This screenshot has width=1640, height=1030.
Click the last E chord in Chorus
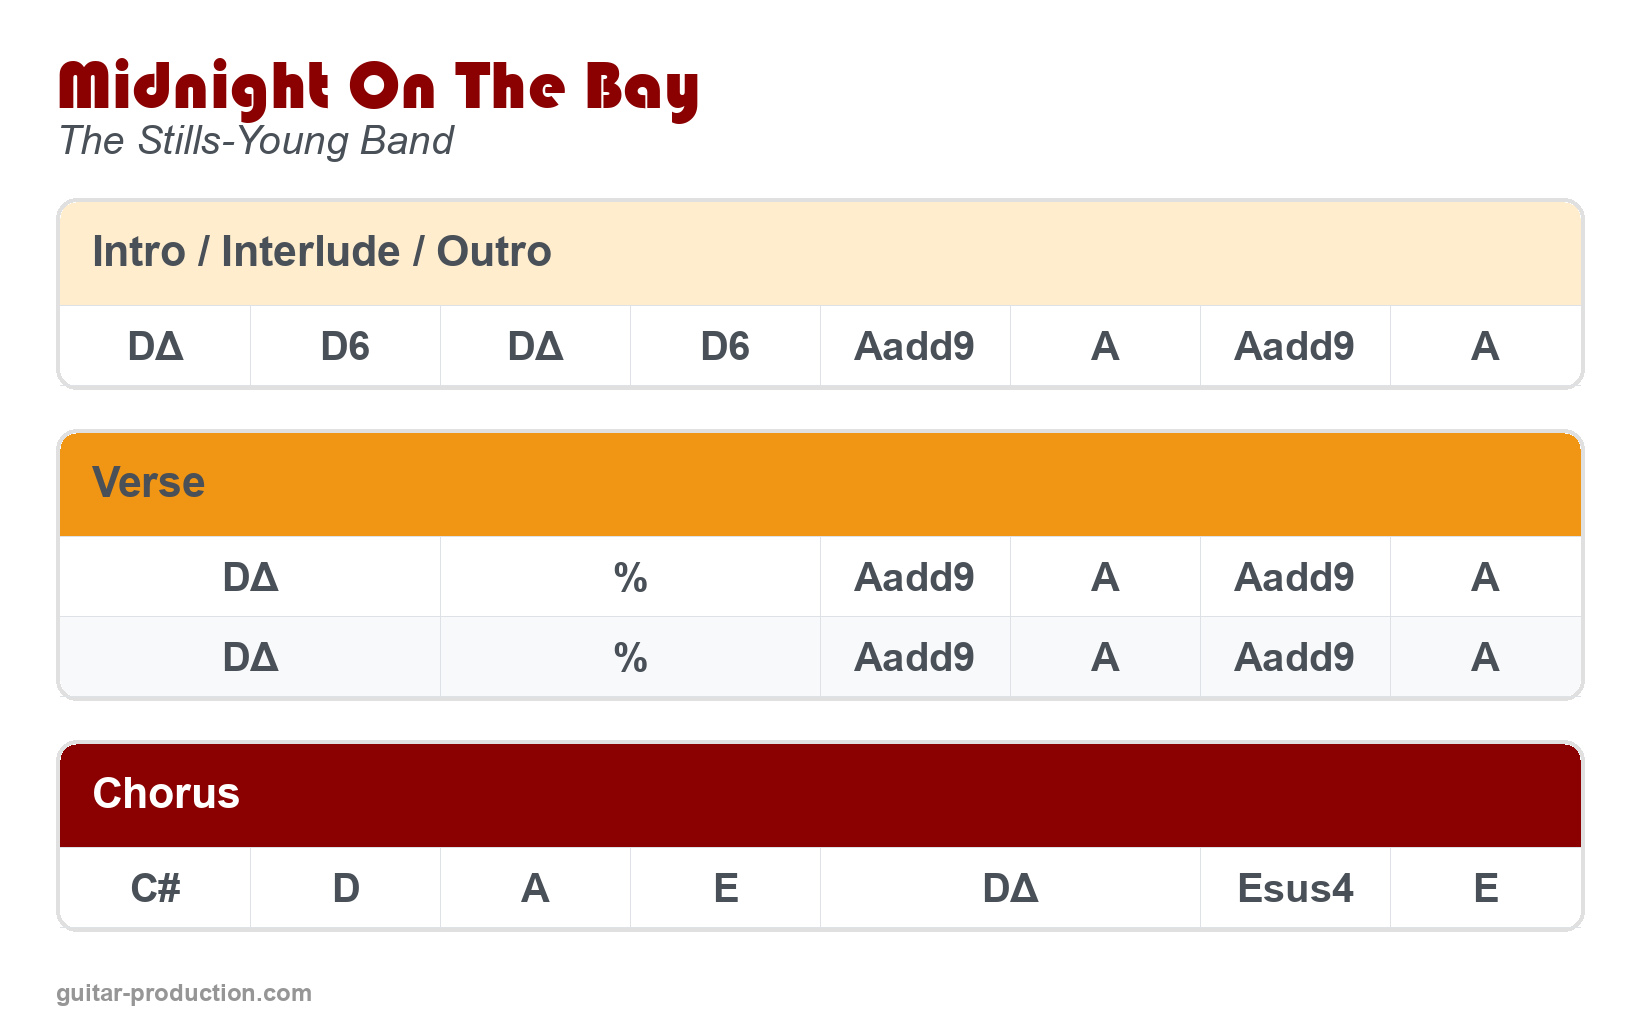[1485, 888]
